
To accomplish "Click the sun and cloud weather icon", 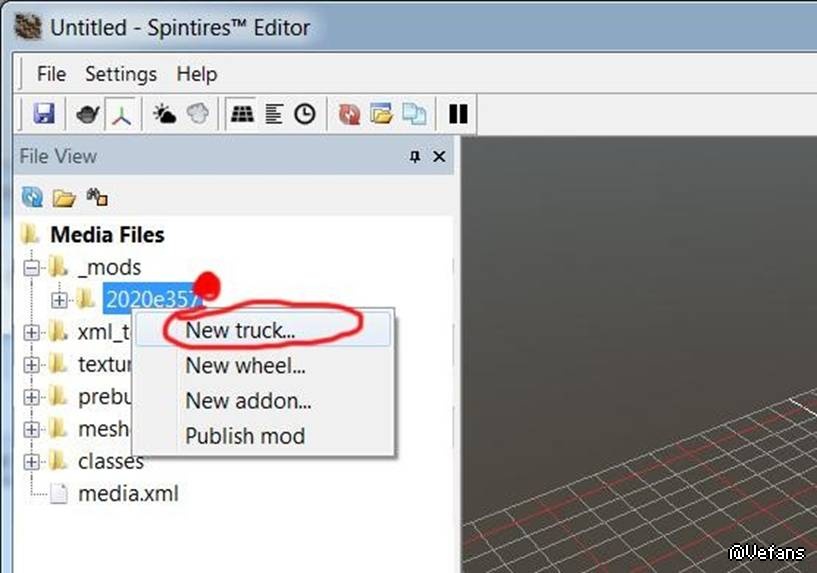I will [x=164, y=113].
